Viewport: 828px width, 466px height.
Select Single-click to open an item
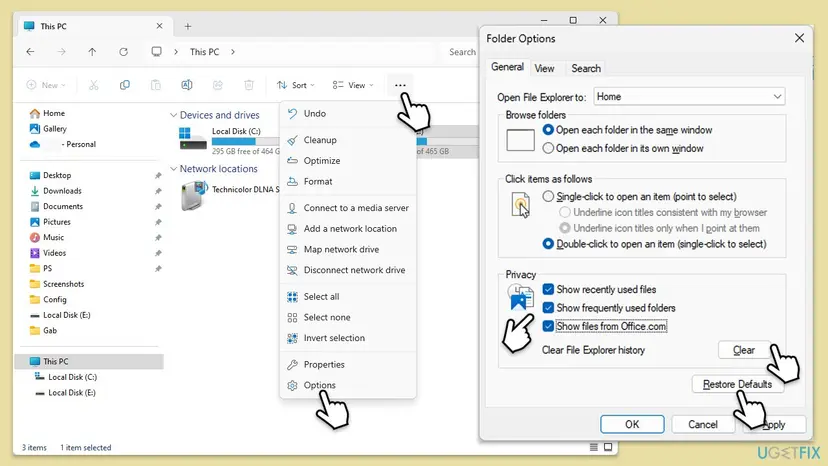click(x=548, y=197)
